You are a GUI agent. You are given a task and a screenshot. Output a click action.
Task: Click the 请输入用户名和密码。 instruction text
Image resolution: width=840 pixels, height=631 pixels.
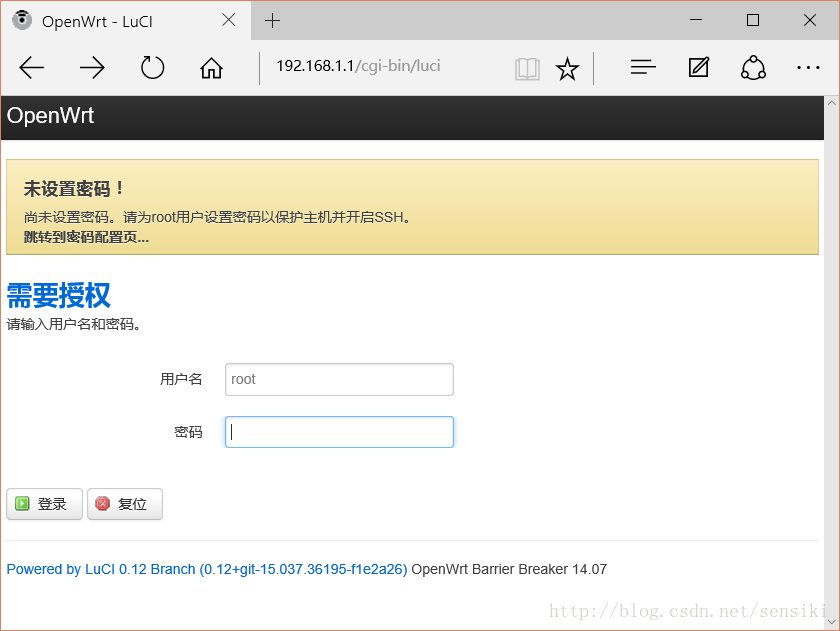pos(73,324)
